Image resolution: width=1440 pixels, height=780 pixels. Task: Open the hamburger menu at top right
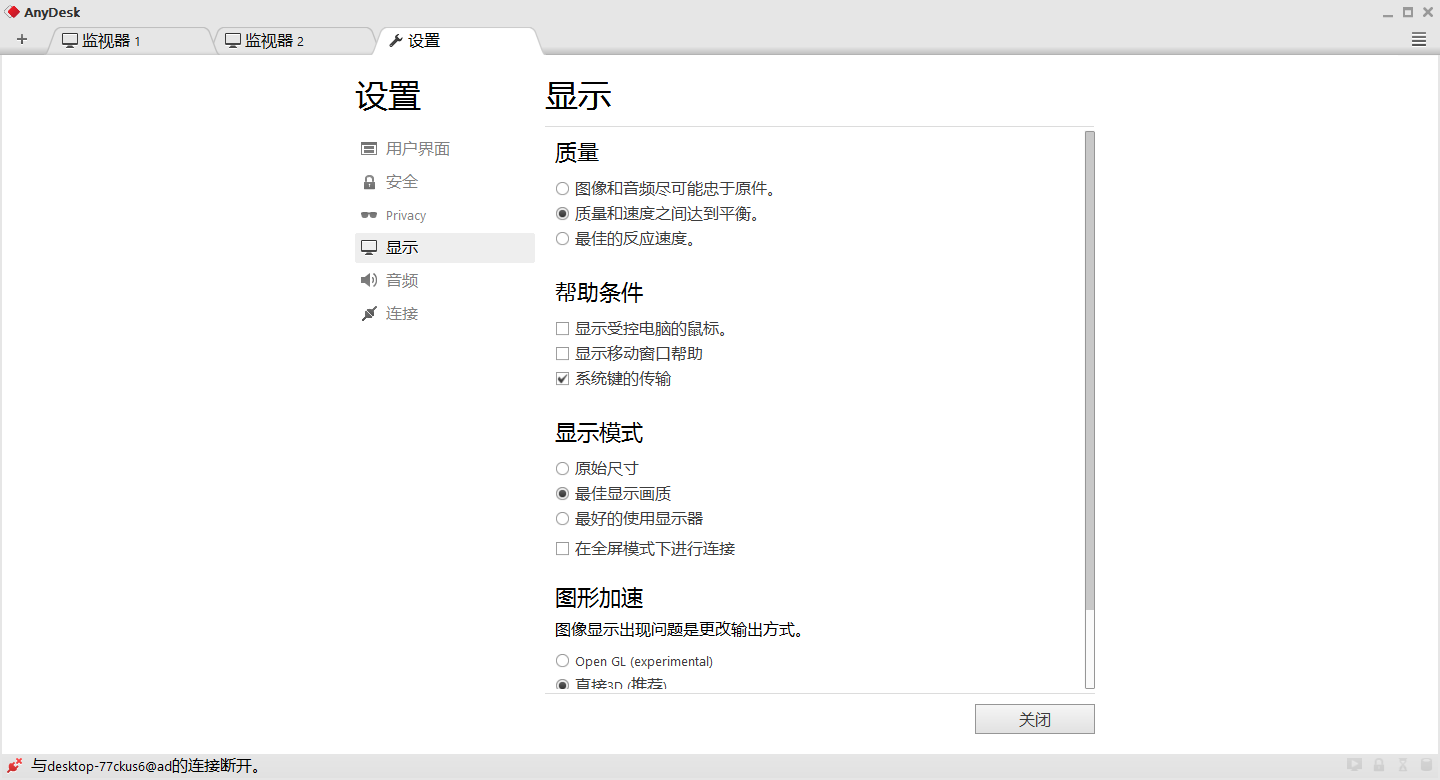tap(1417, 39)
